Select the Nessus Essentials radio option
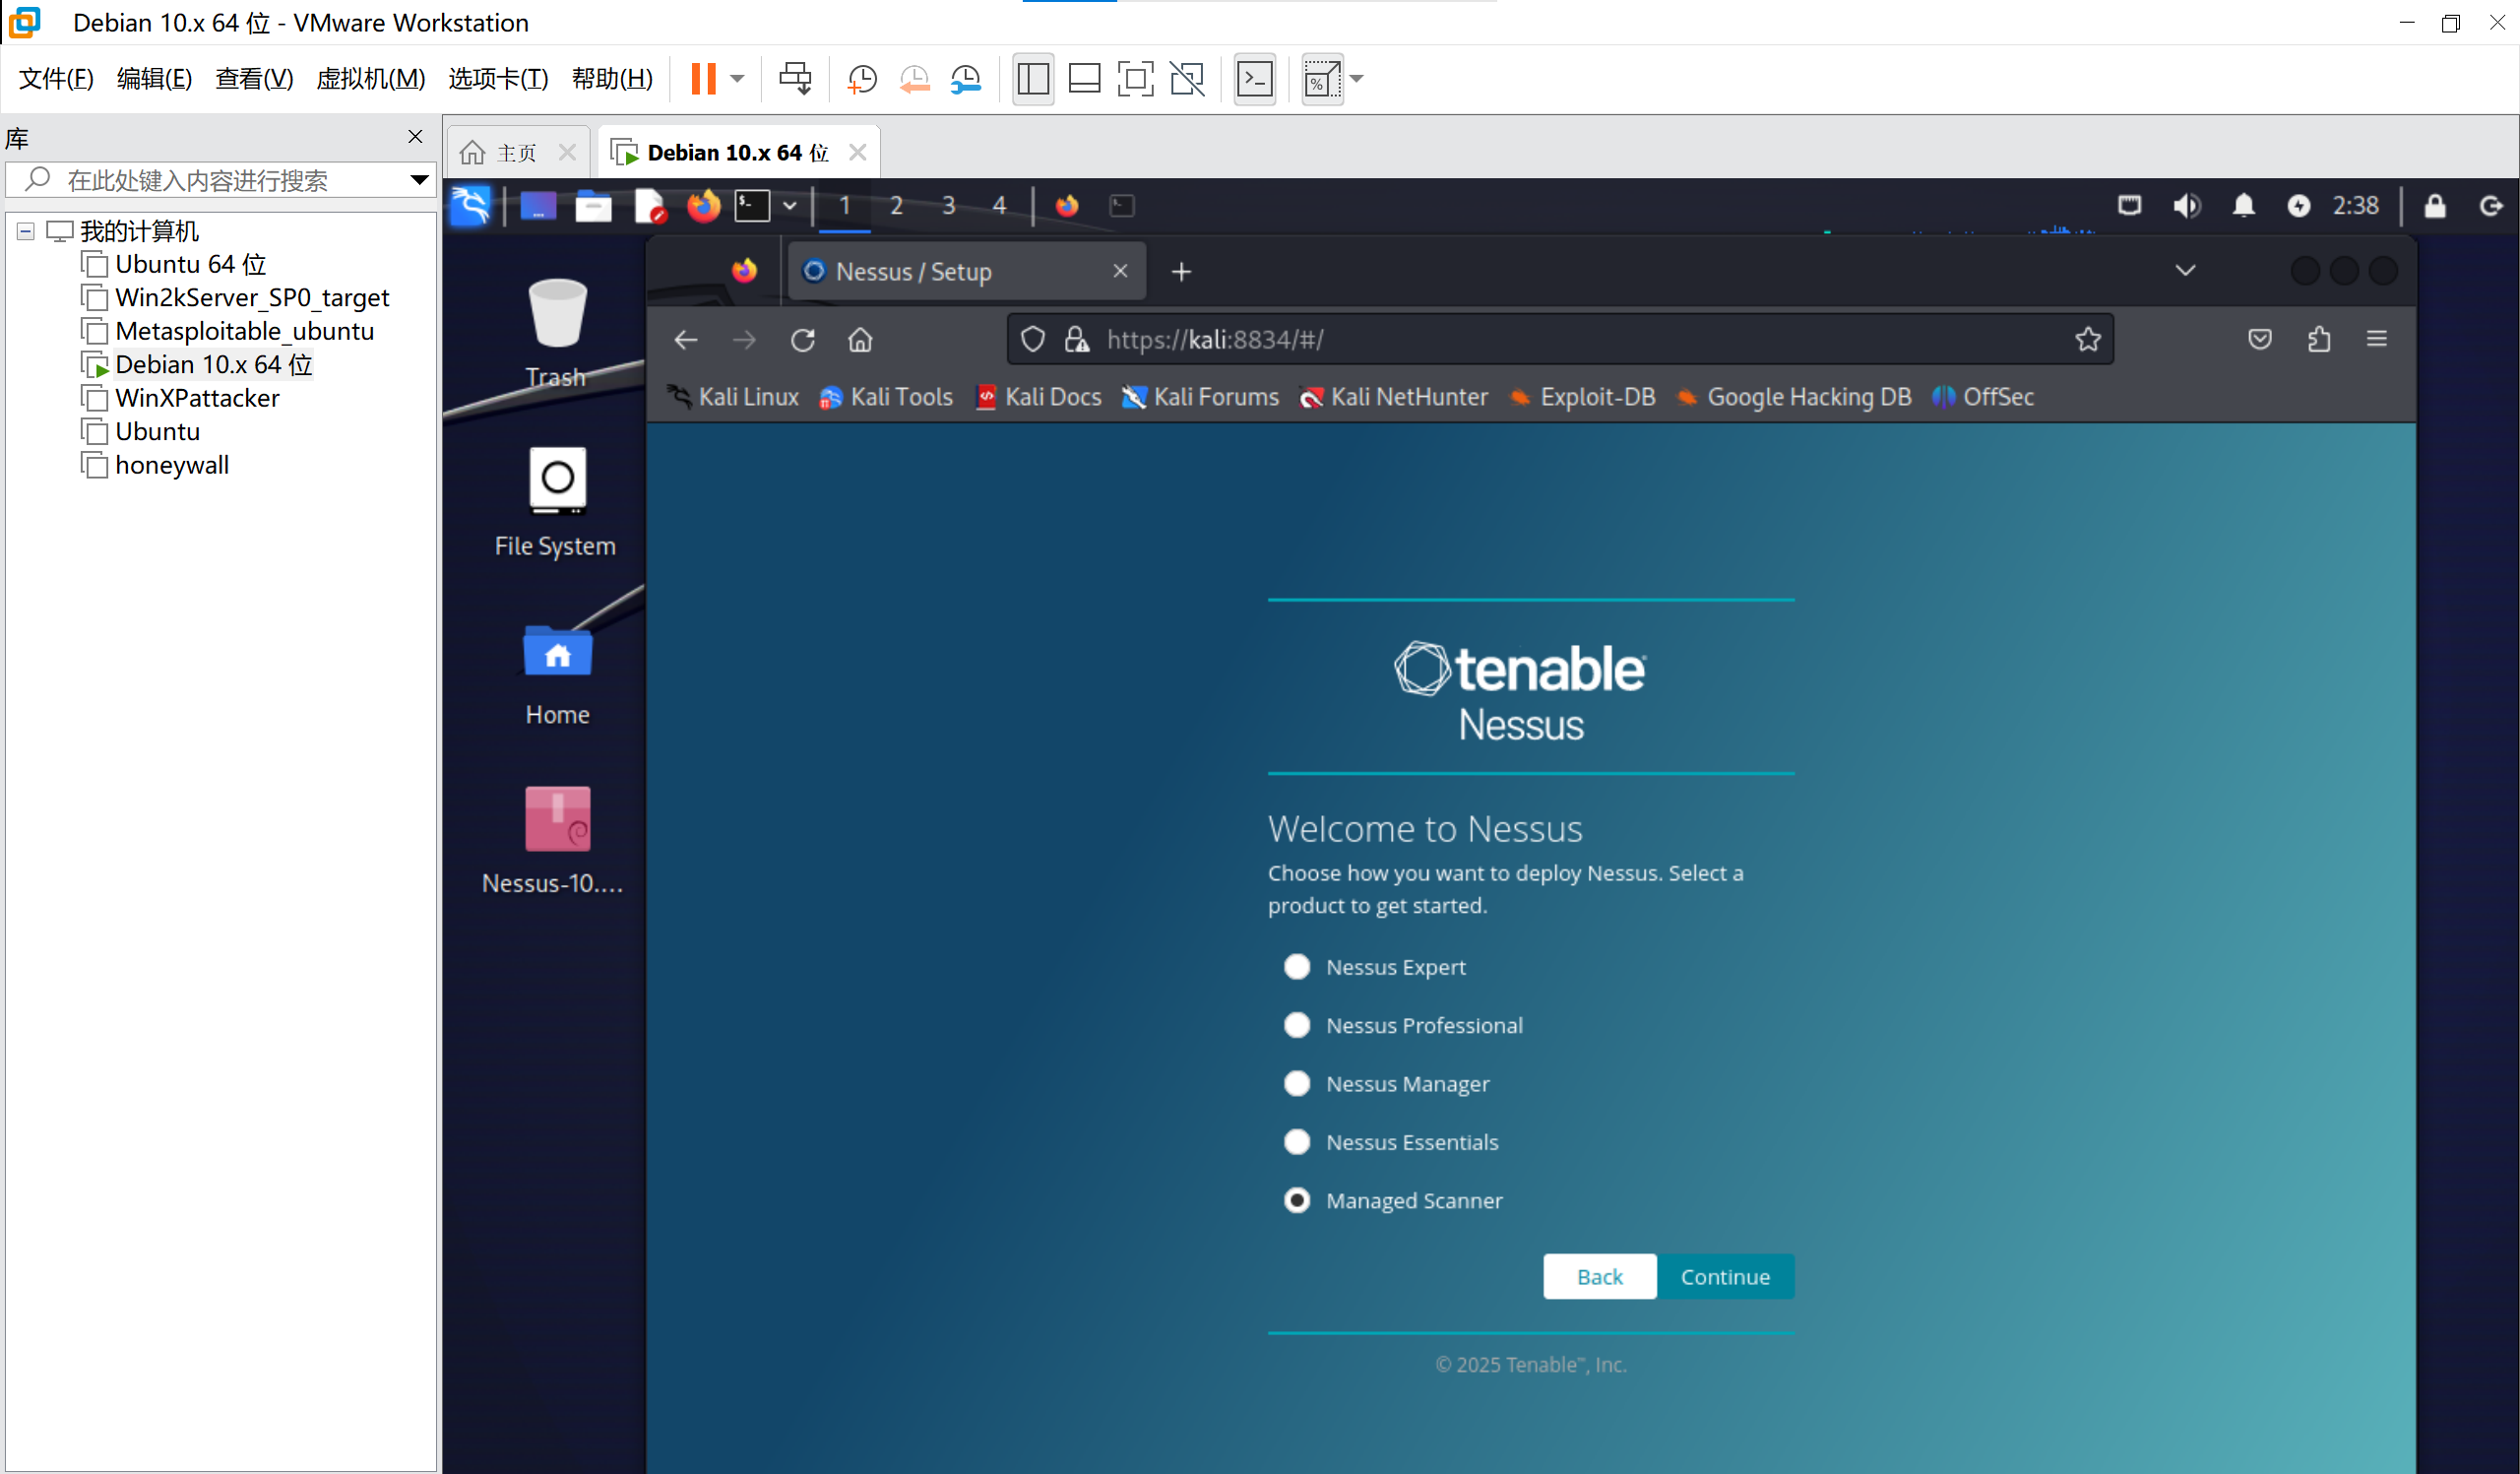 pyautogui.click(x=1296, y=1141)
